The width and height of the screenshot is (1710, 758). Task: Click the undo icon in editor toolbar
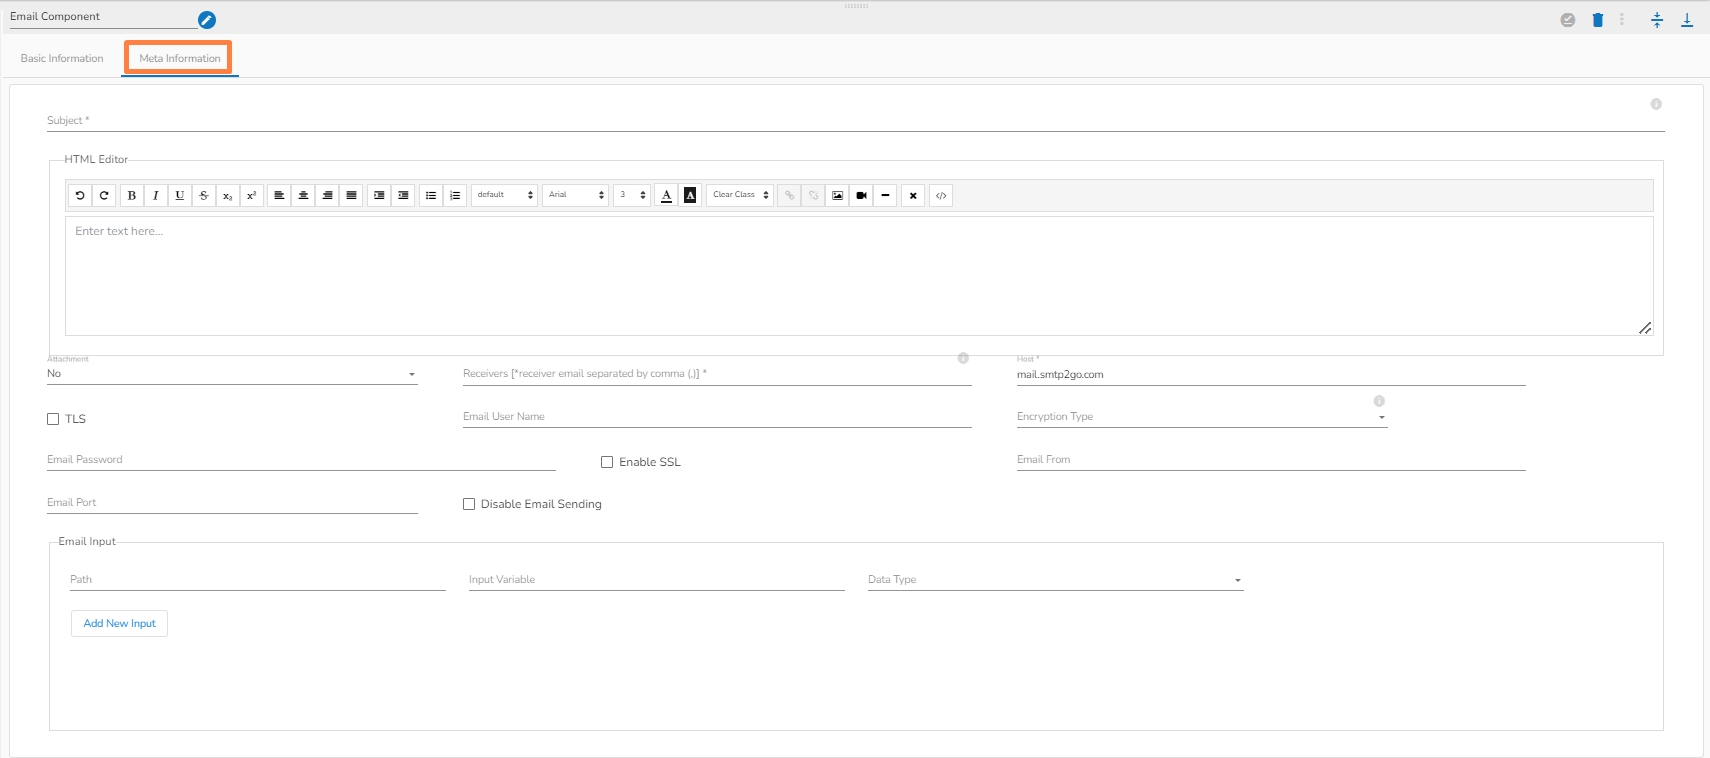(80, 195)
